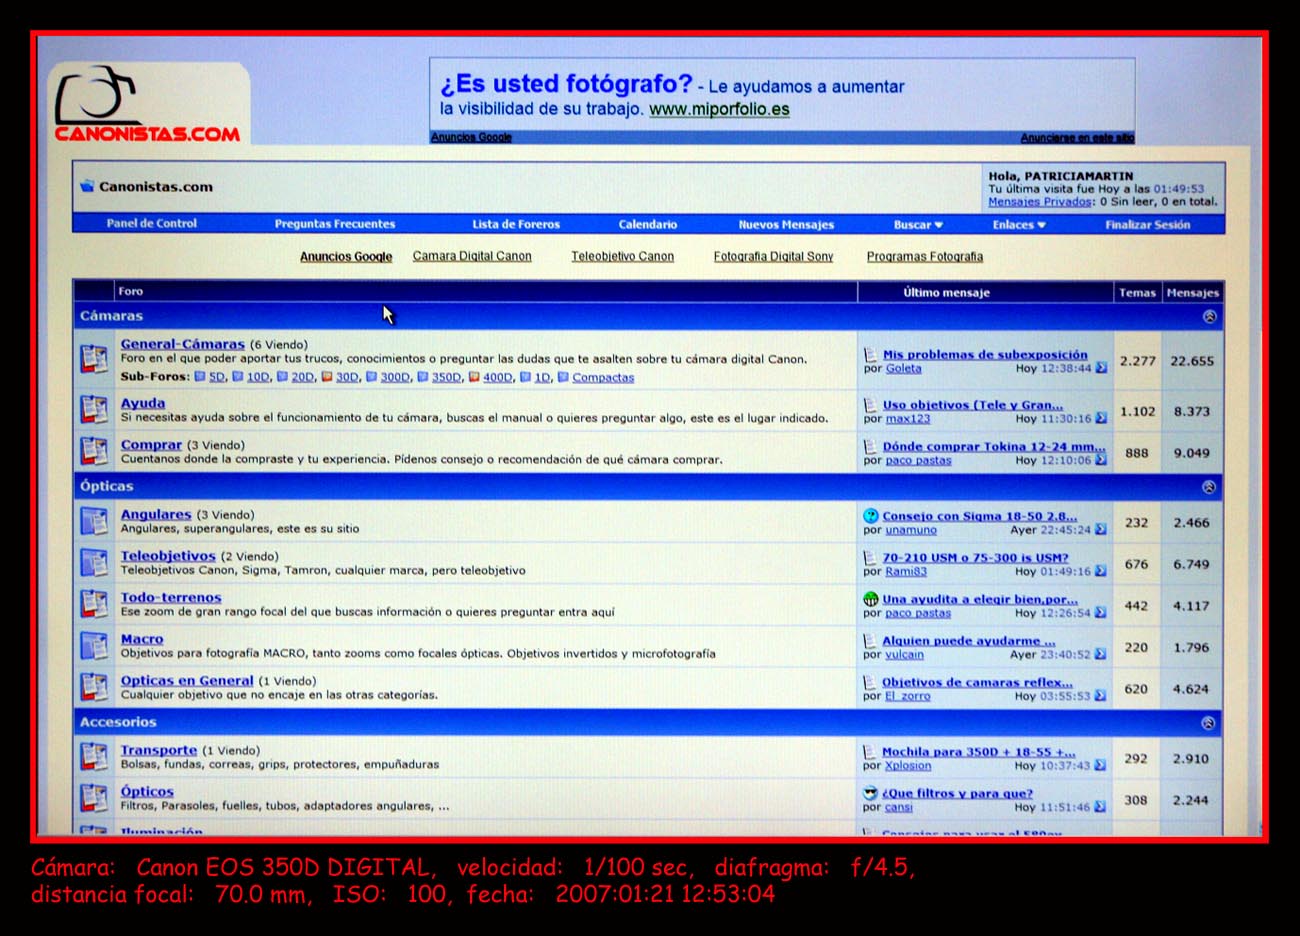Click Finalizar Sesión to log out

click(x=1147, y=225)
